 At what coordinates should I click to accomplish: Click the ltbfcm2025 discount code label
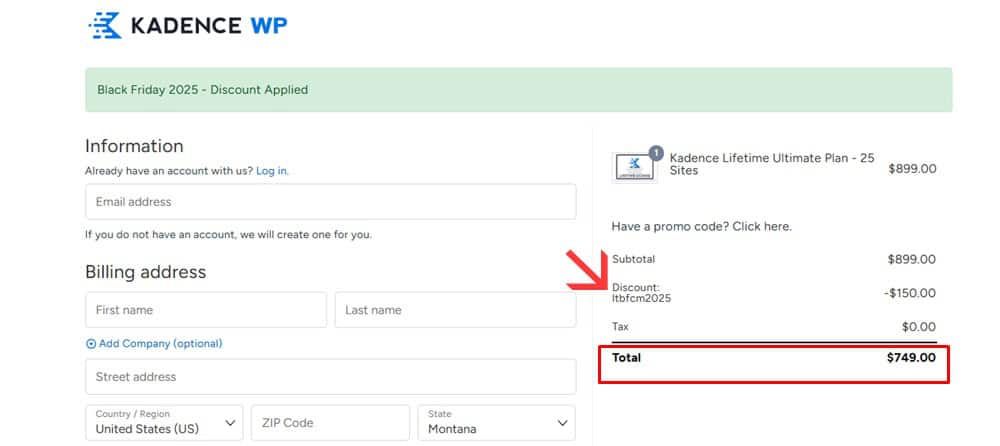tap(641, 298)
